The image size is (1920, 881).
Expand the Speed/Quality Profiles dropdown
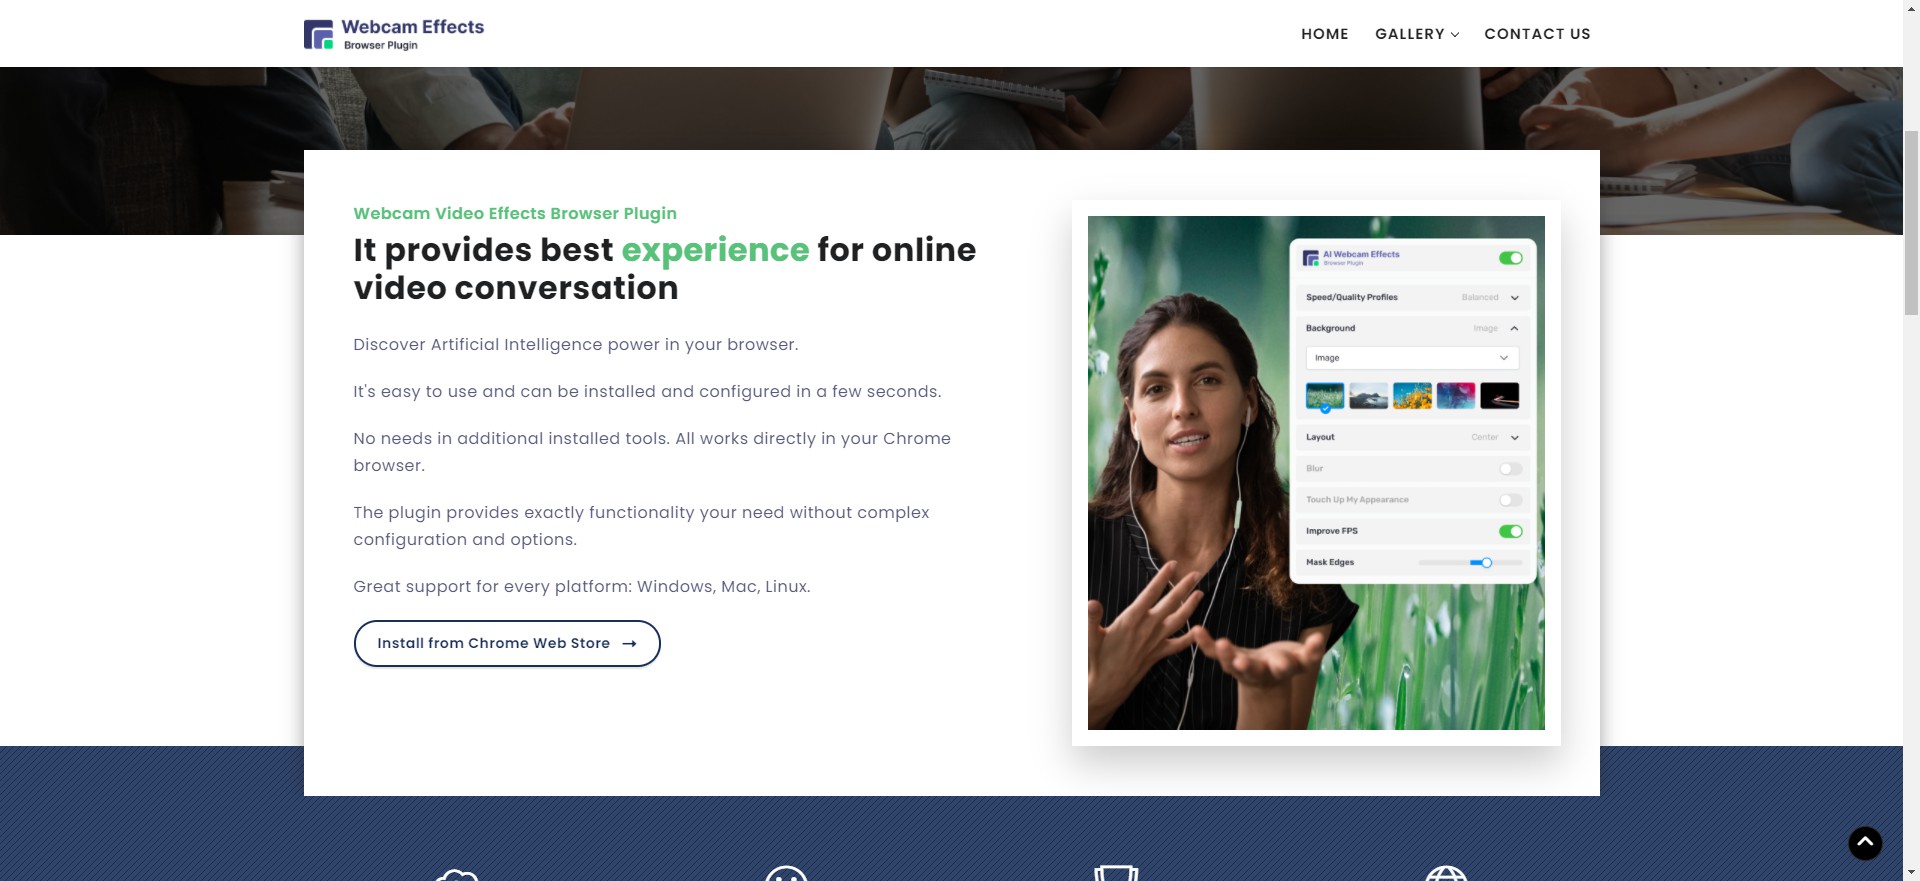(x=1412, y=297)
